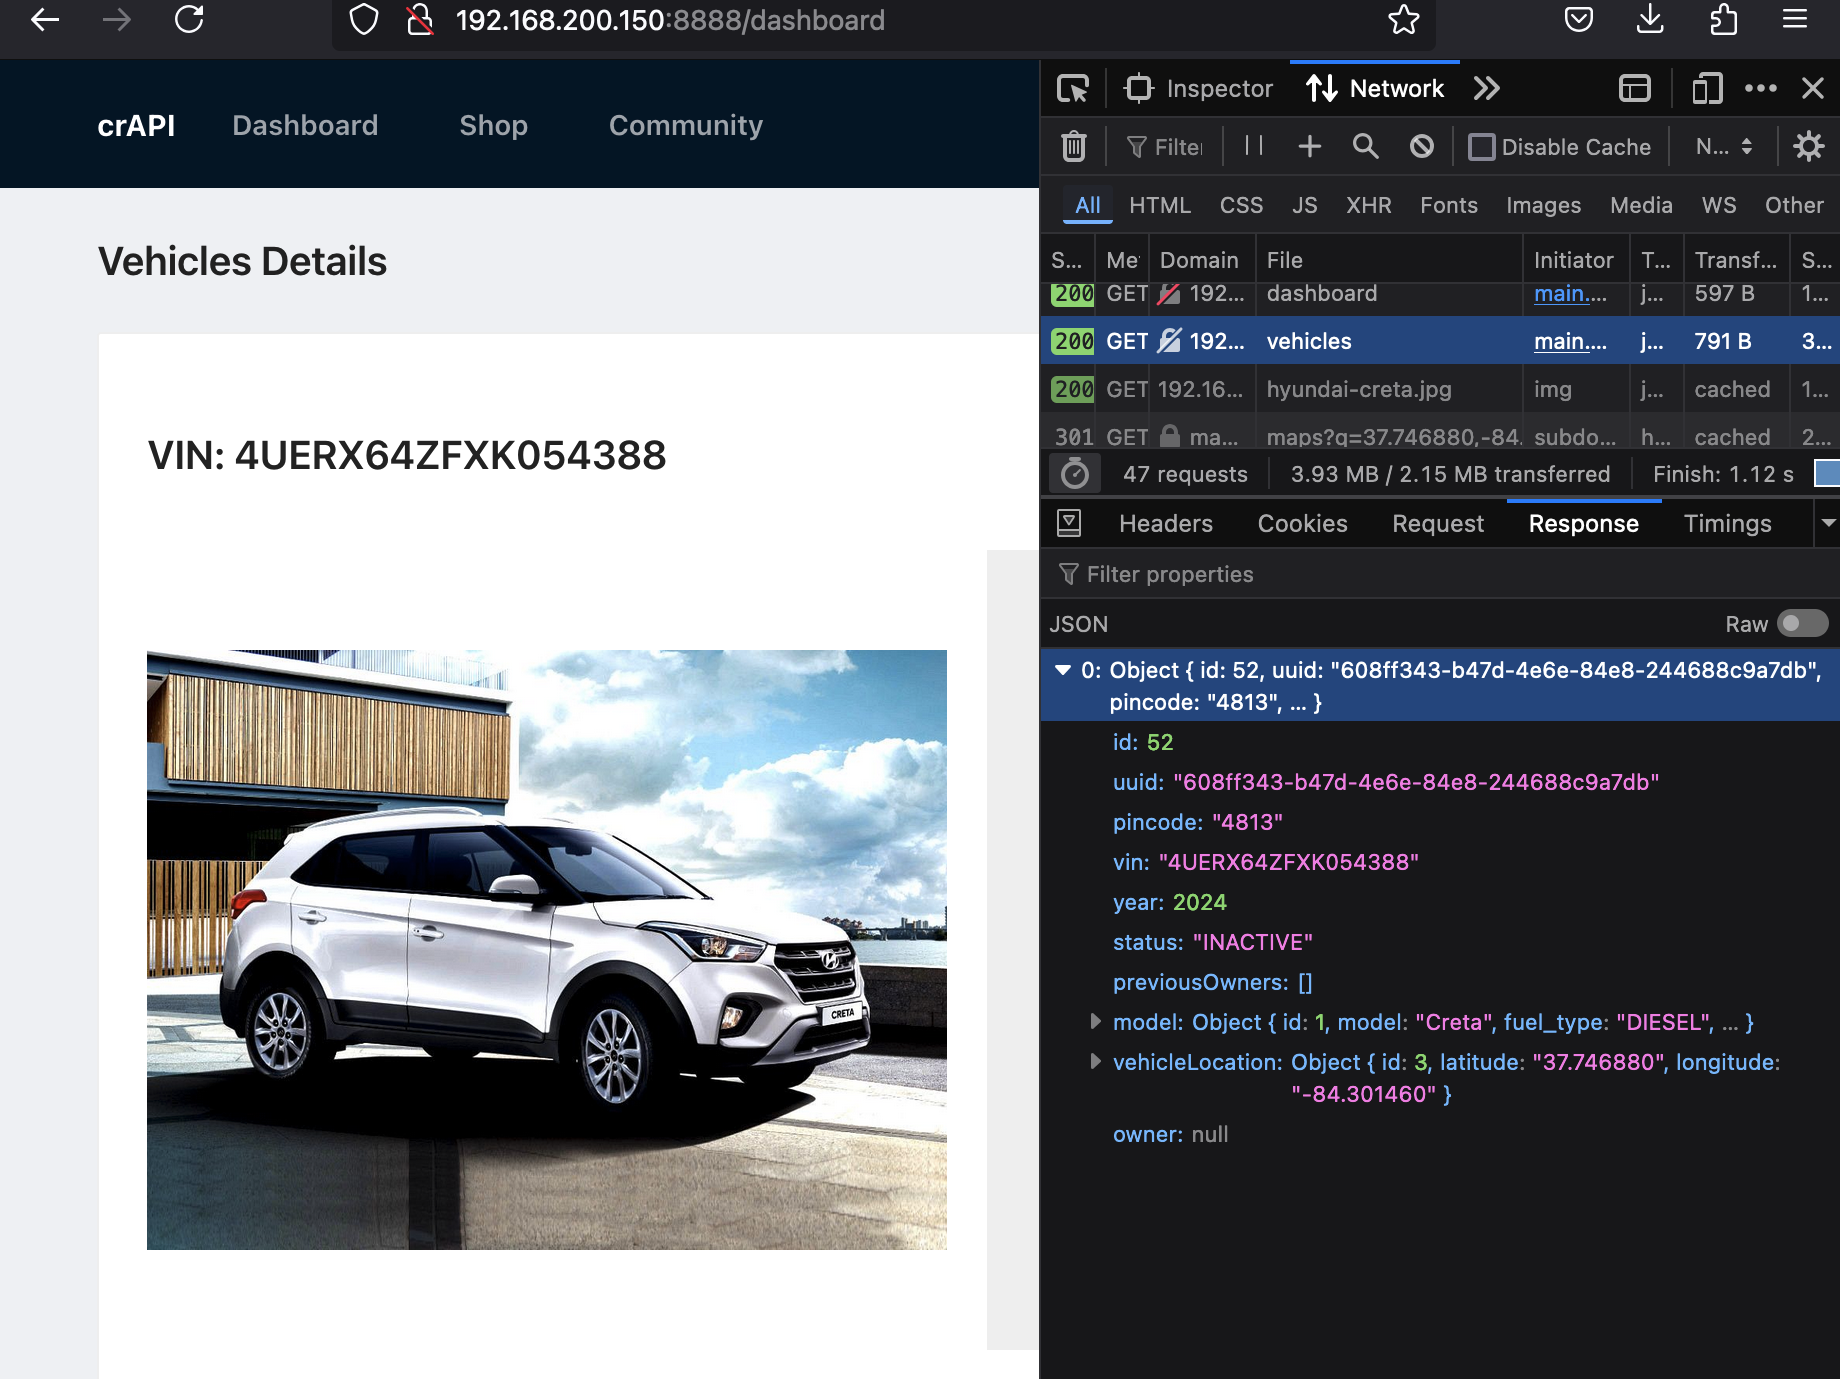Select the hyundai-creta.jpg request row
This screenshot has height=1379, width=1840.
[x=1440, y=389]
